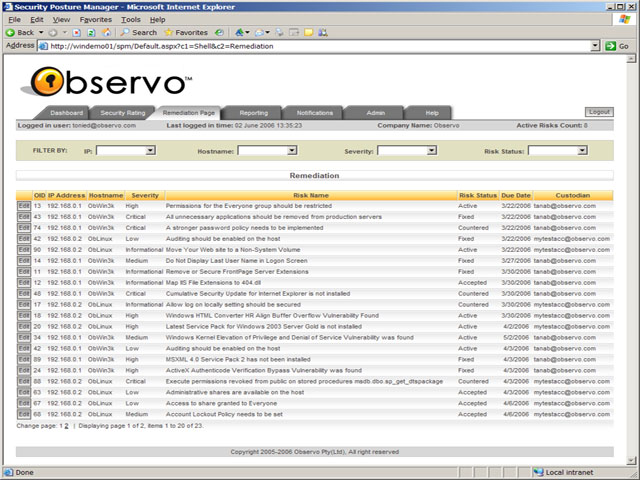Open the address bar URL dropdown
The height and width of the screenshot is (480, 640).
click(595, 46)
